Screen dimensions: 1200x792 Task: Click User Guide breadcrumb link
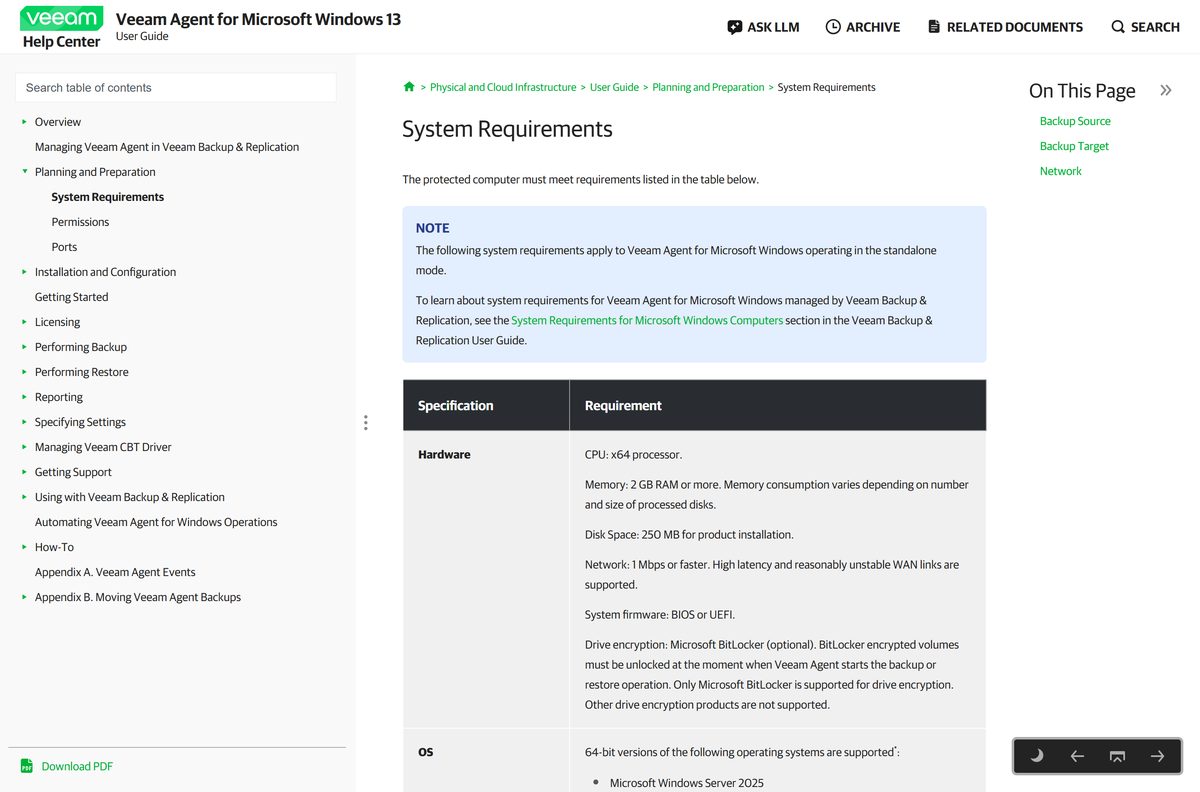pos(614,87)
